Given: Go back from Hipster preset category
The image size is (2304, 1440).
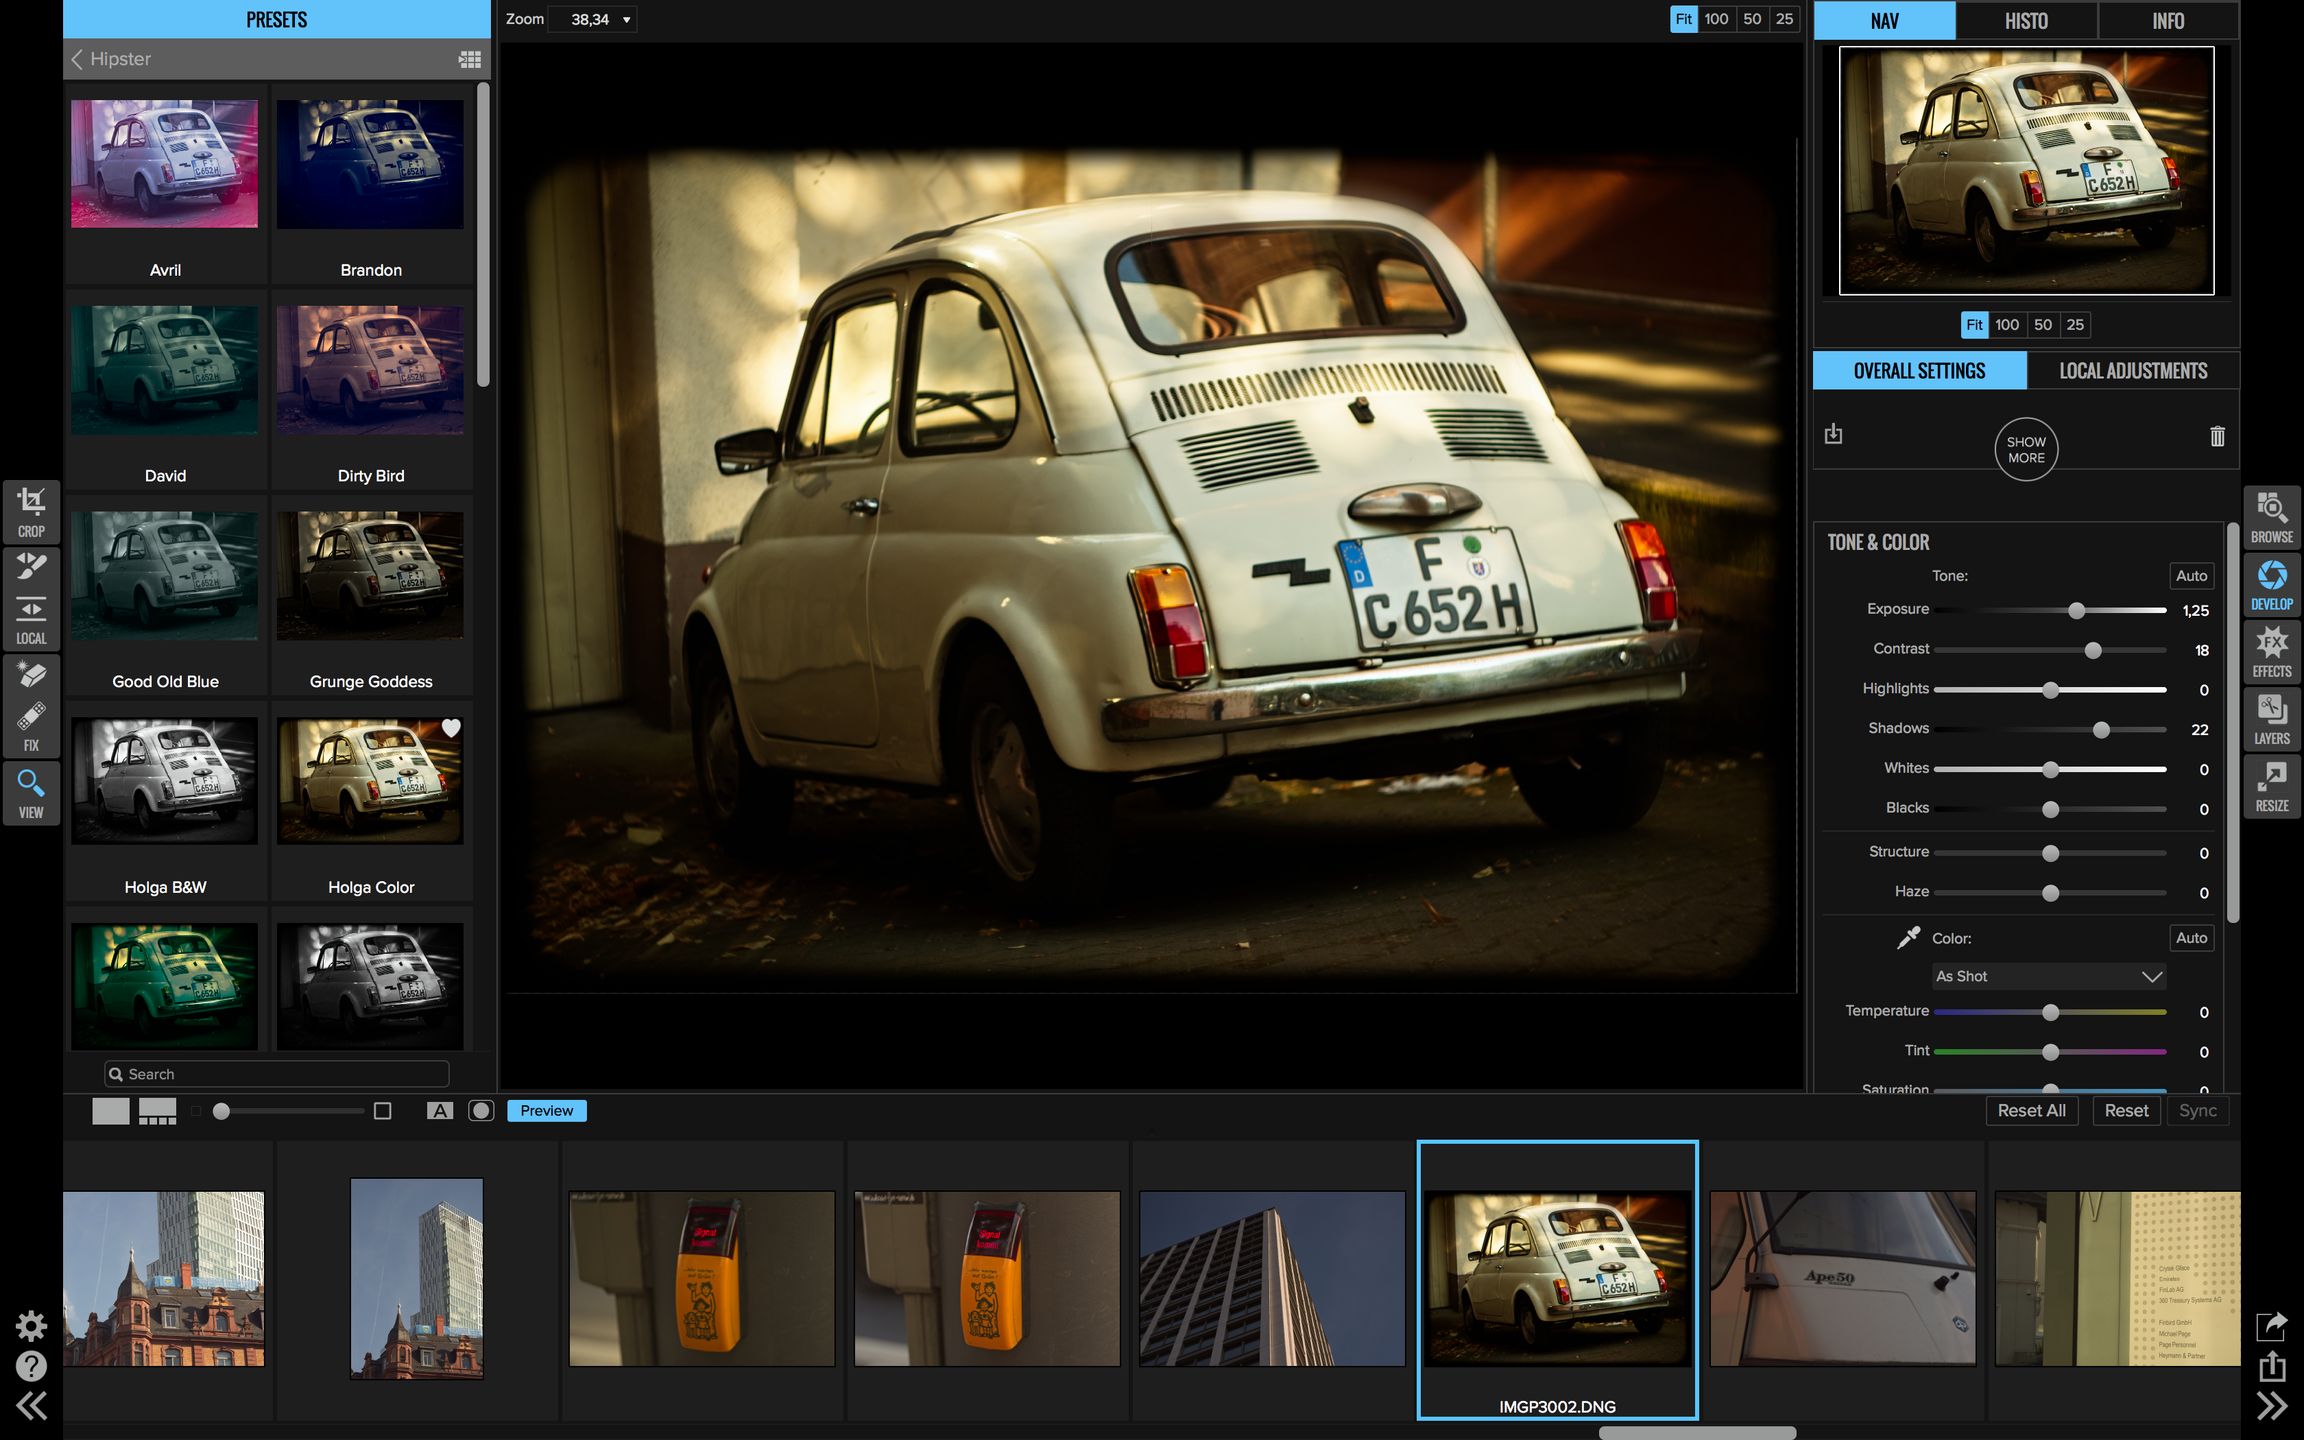Looking at the screenshot, I should [x=78, y=59].
